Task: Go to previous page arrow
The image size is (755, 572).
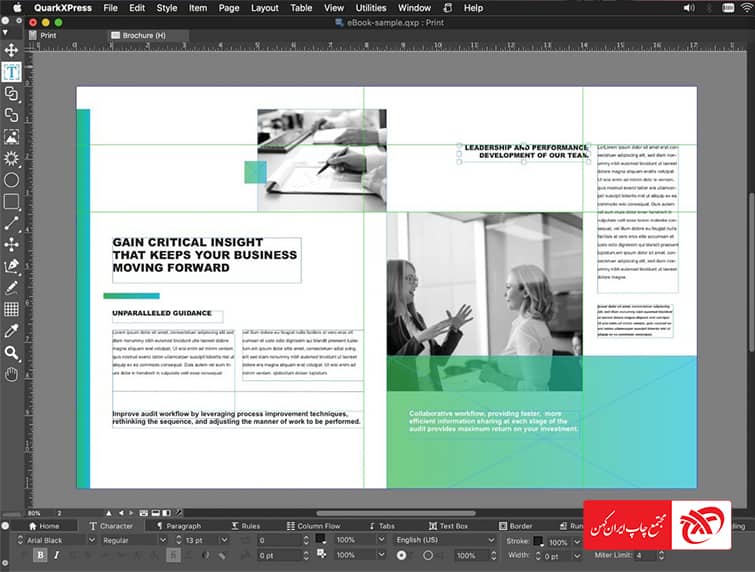Action: [x=121, y=513]
